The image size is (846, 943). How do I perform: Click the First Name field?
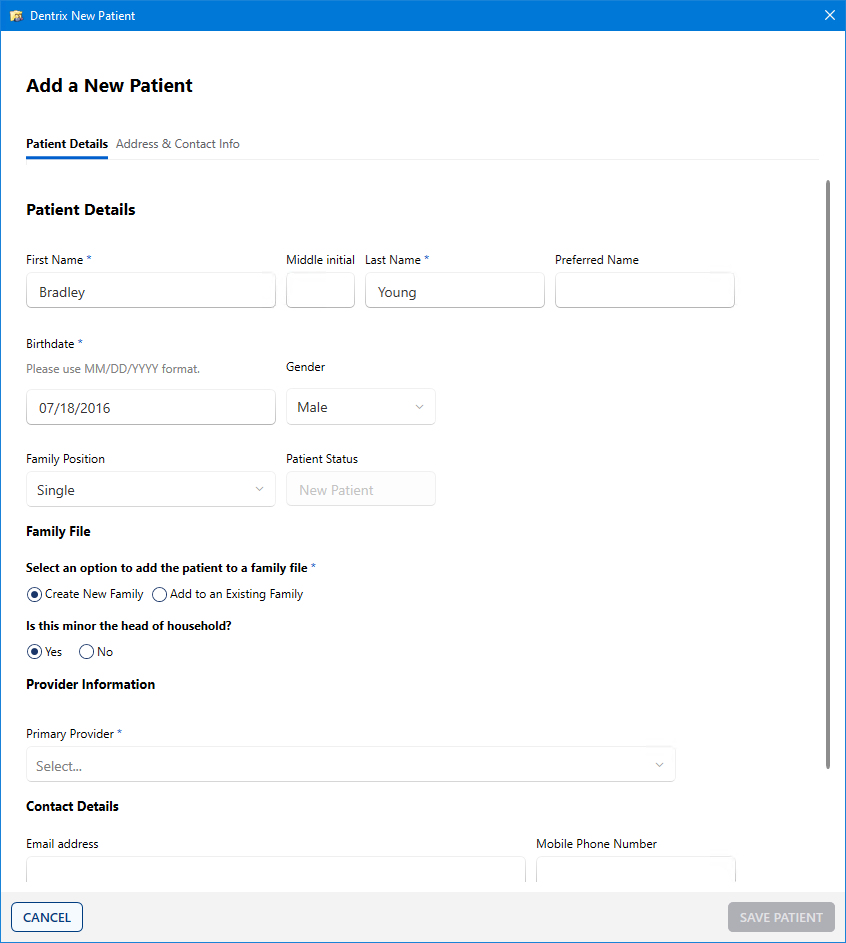point(150,291)
